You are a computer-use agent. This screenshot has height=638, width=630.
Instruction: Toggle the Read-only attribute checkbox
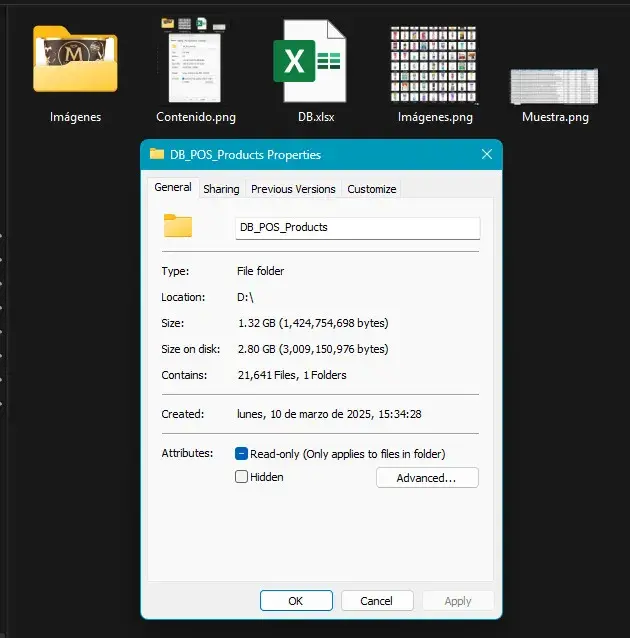click(x=241, y=454)
